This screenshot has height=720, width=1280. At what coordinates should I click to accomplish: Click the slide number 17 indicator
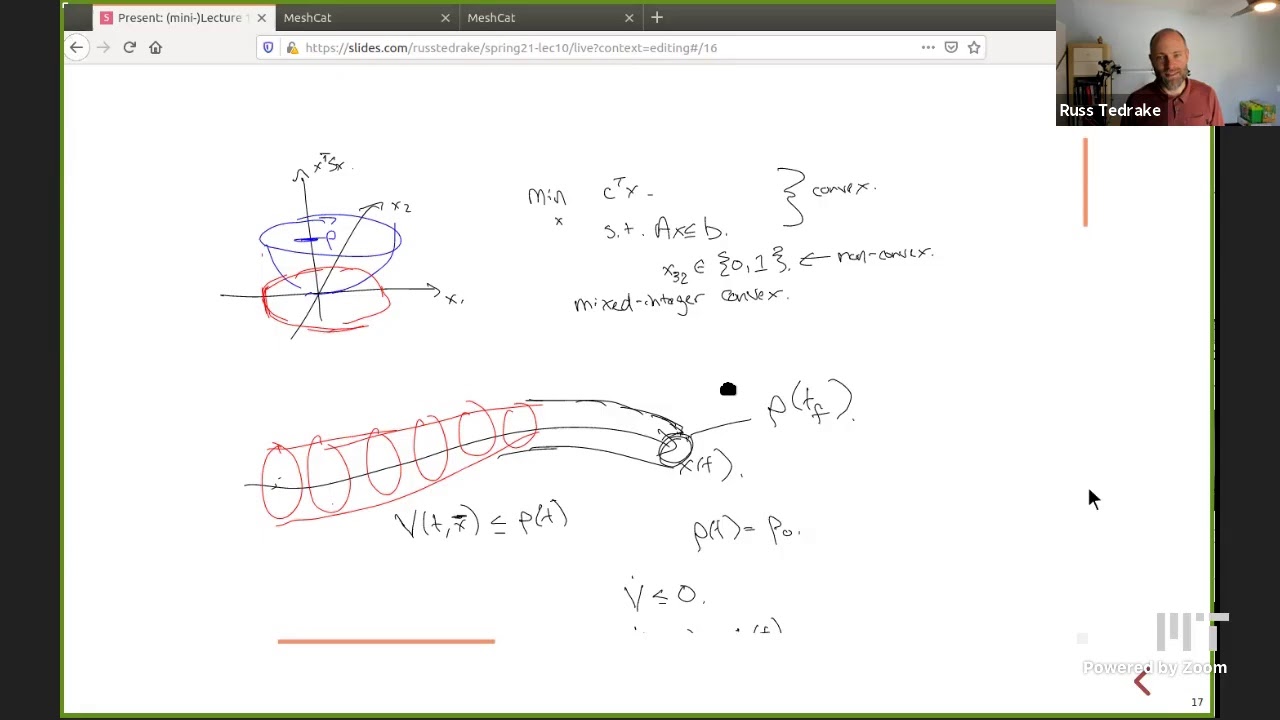[1197, 702]
